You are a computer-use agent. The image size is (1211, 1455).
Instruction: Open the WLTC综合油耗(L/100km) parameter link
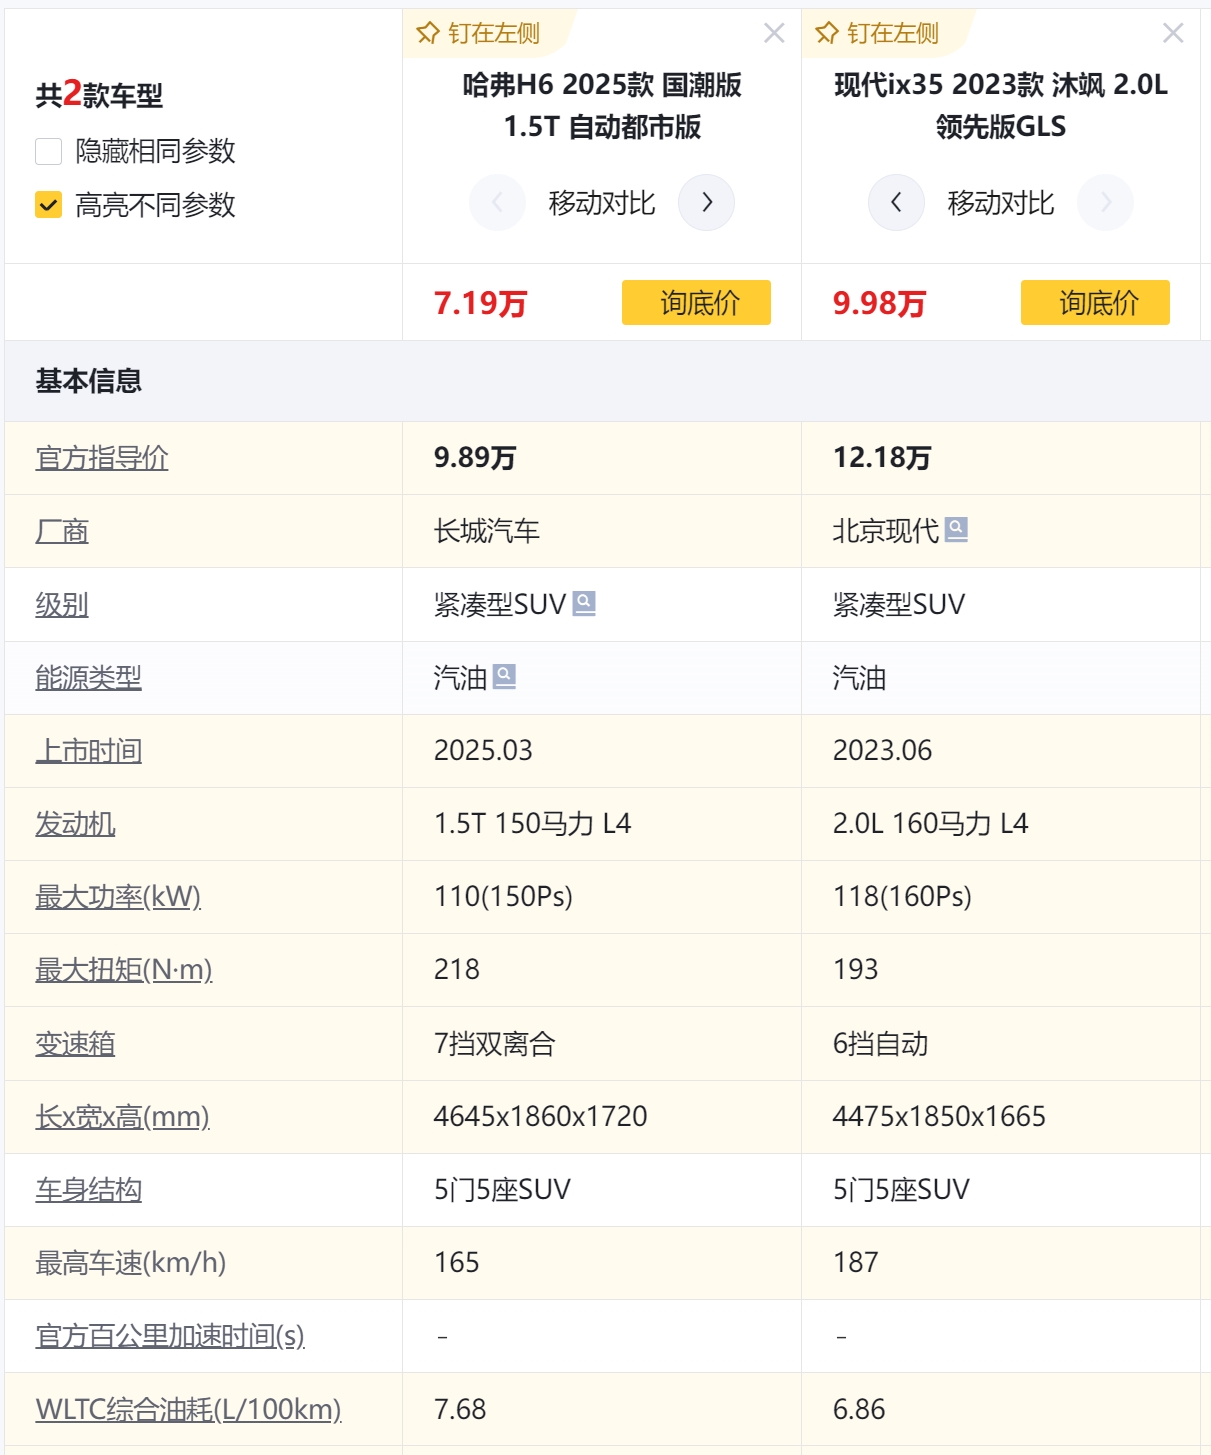188,1410
